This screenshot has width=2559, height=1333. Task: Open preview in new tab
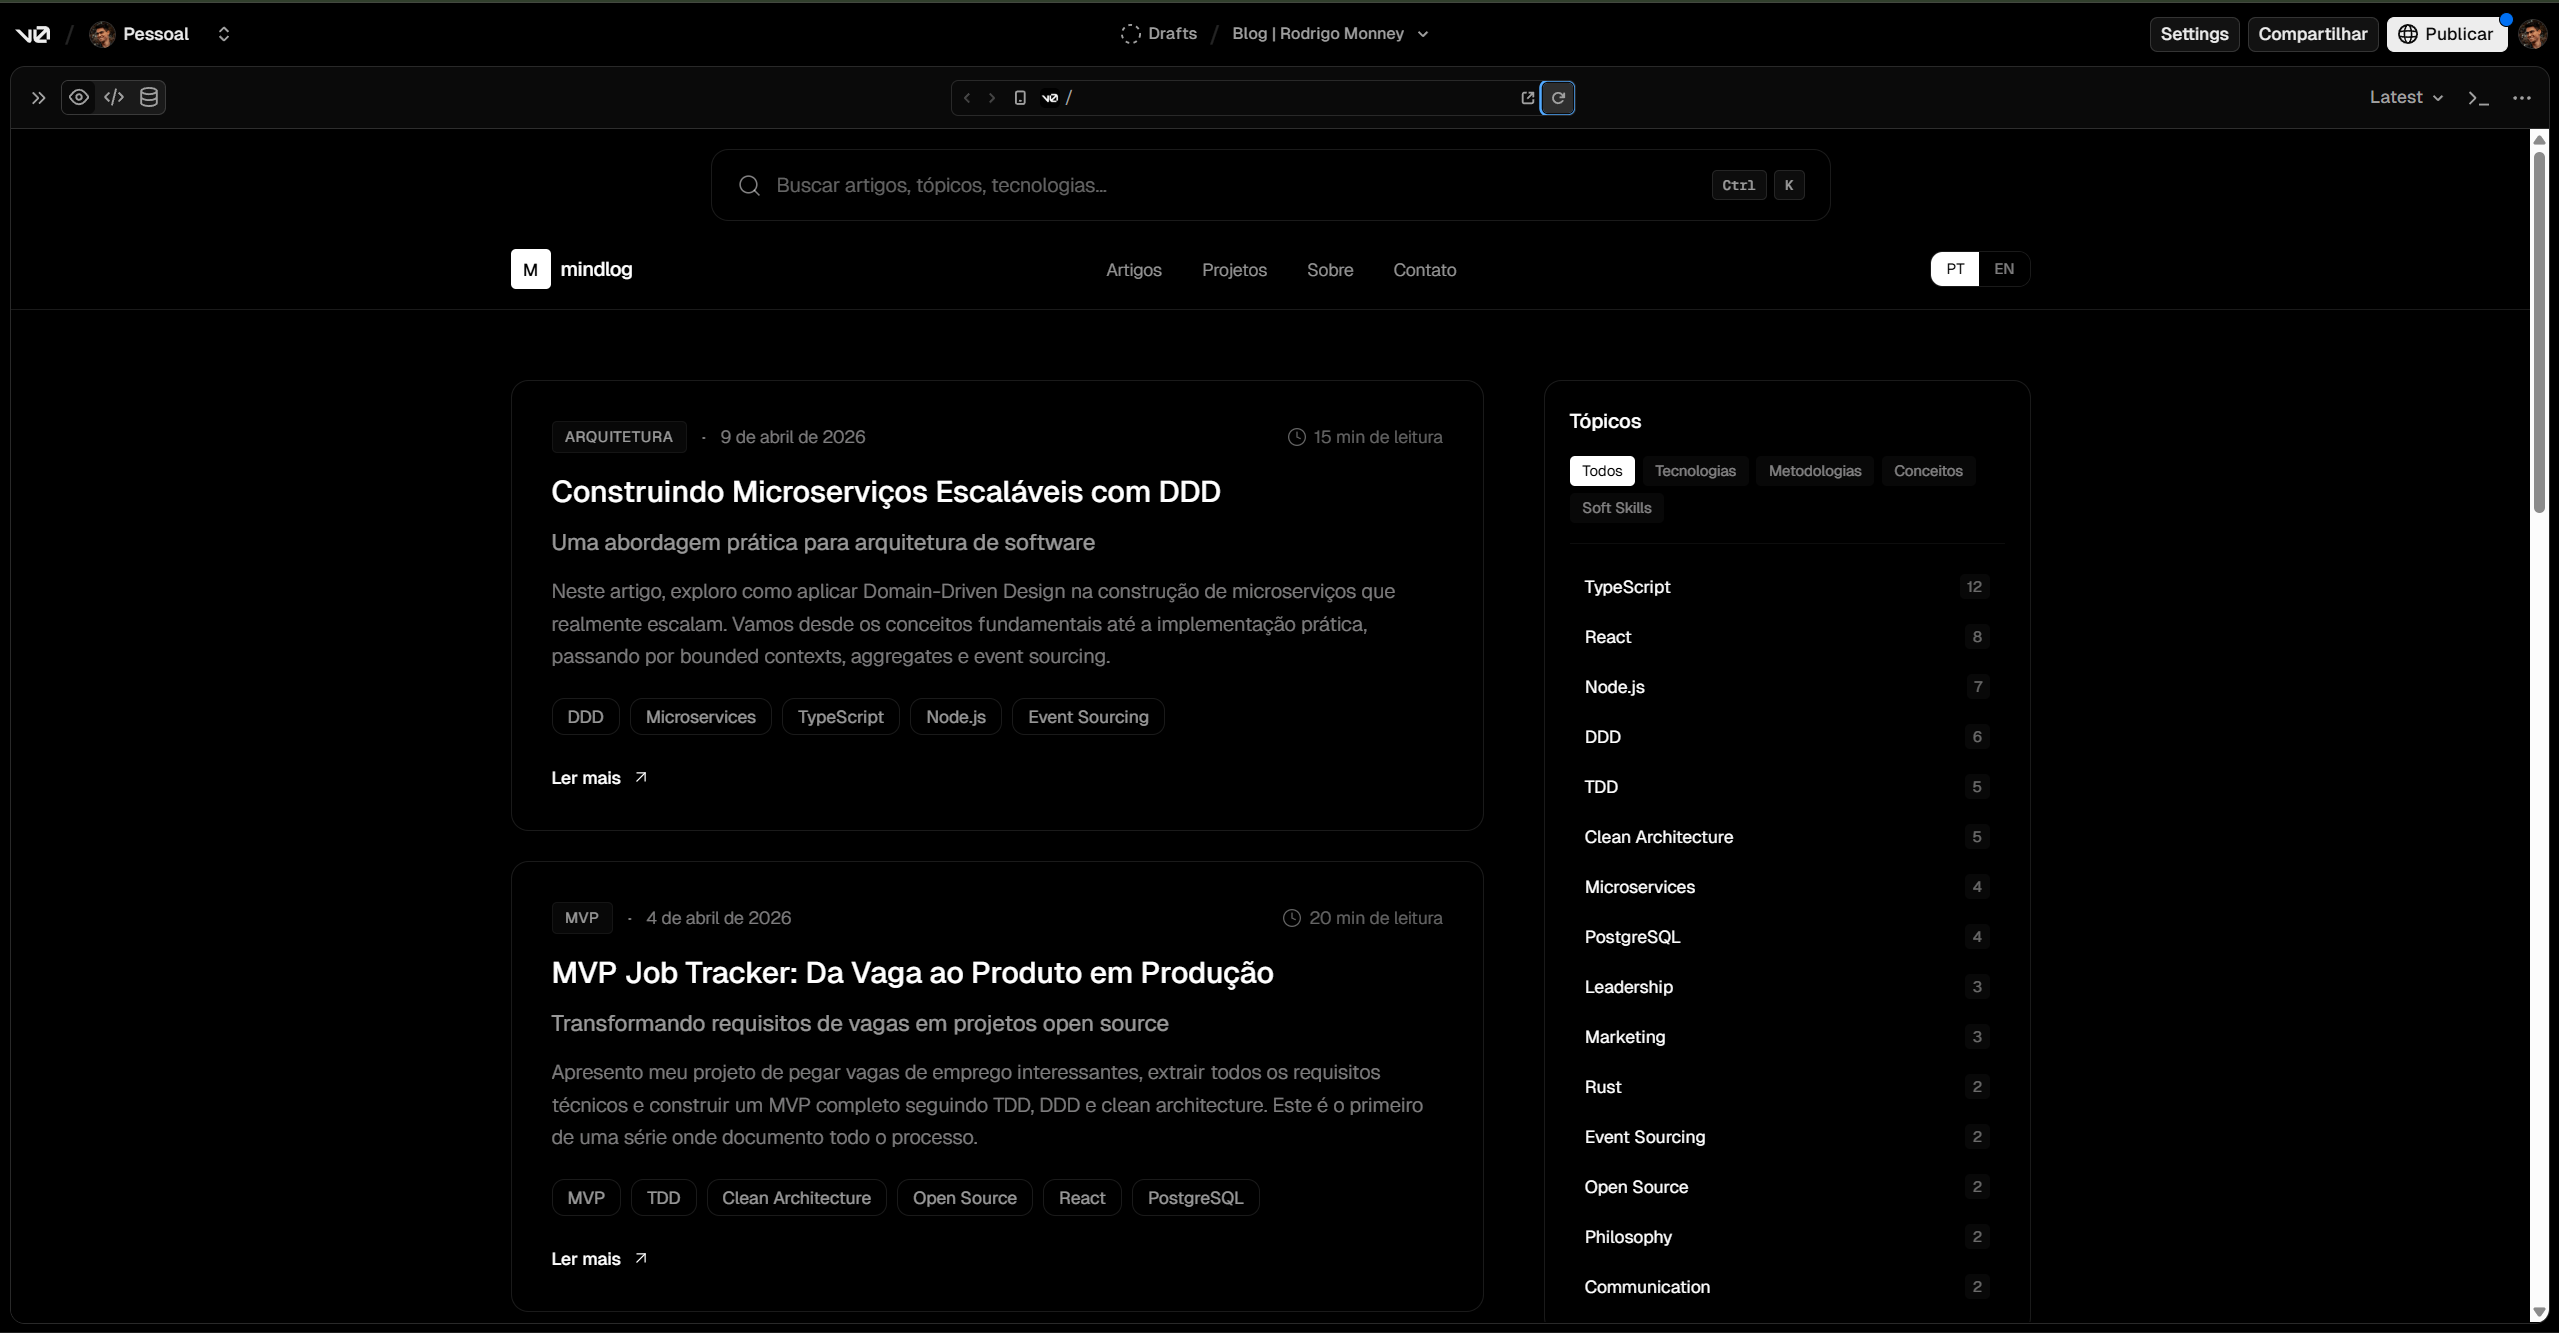click(x=1526, y=97)
